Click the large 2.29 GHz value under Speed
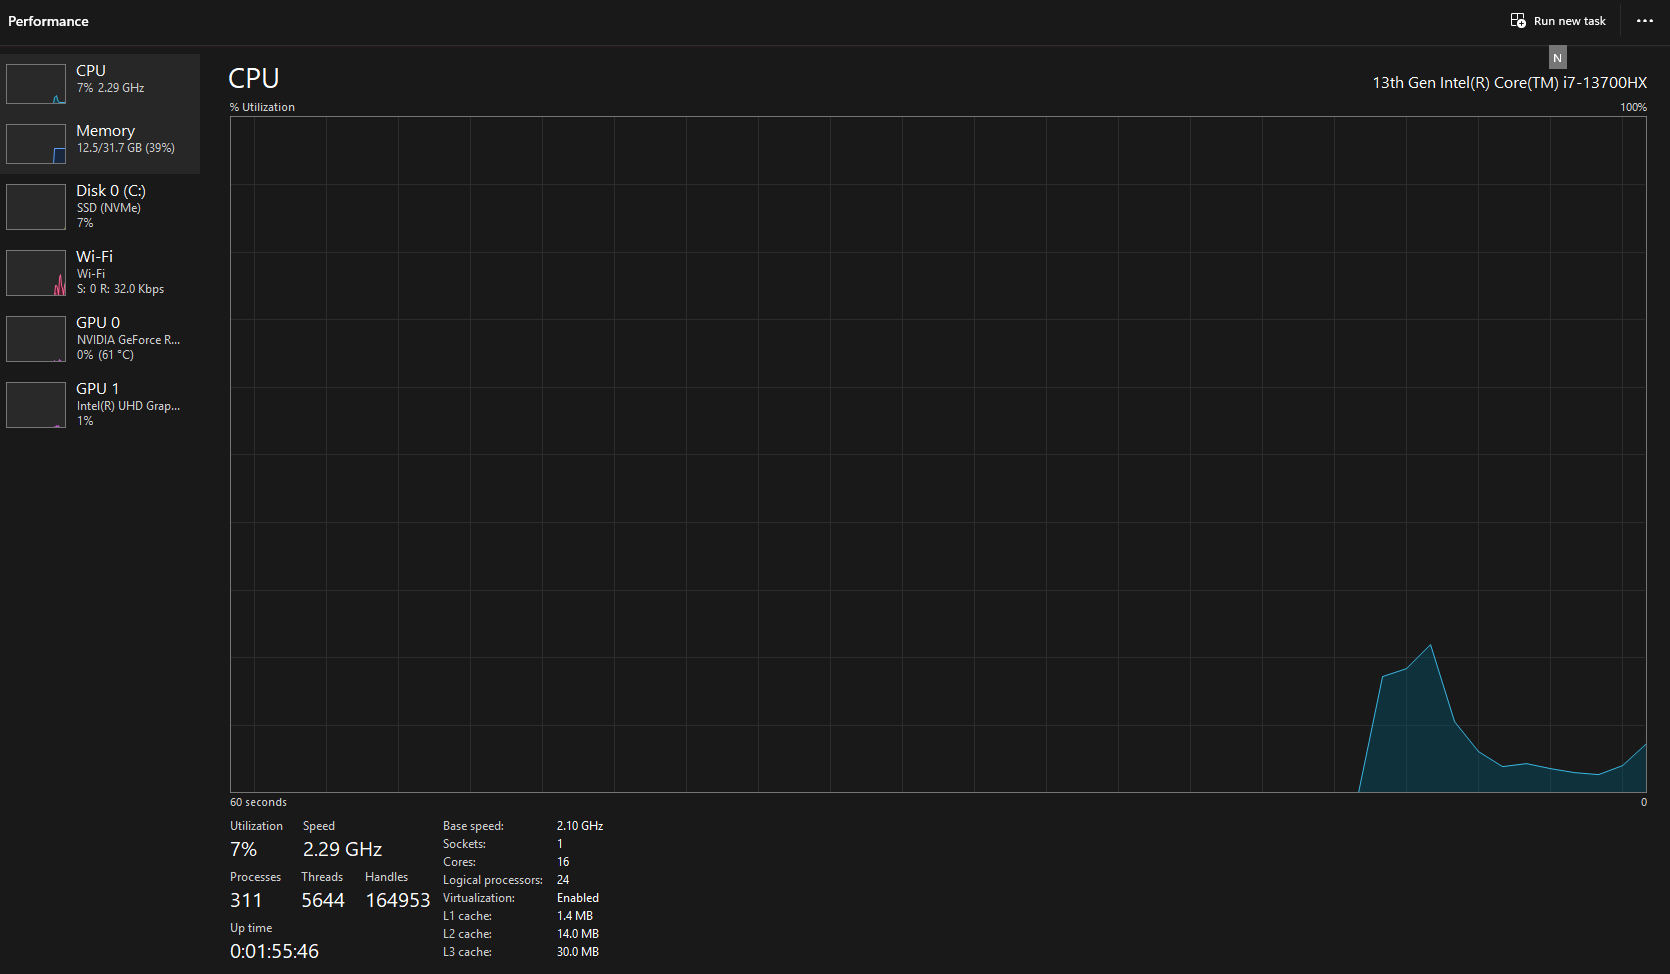The image size is (1670, 974). [342, 849]
